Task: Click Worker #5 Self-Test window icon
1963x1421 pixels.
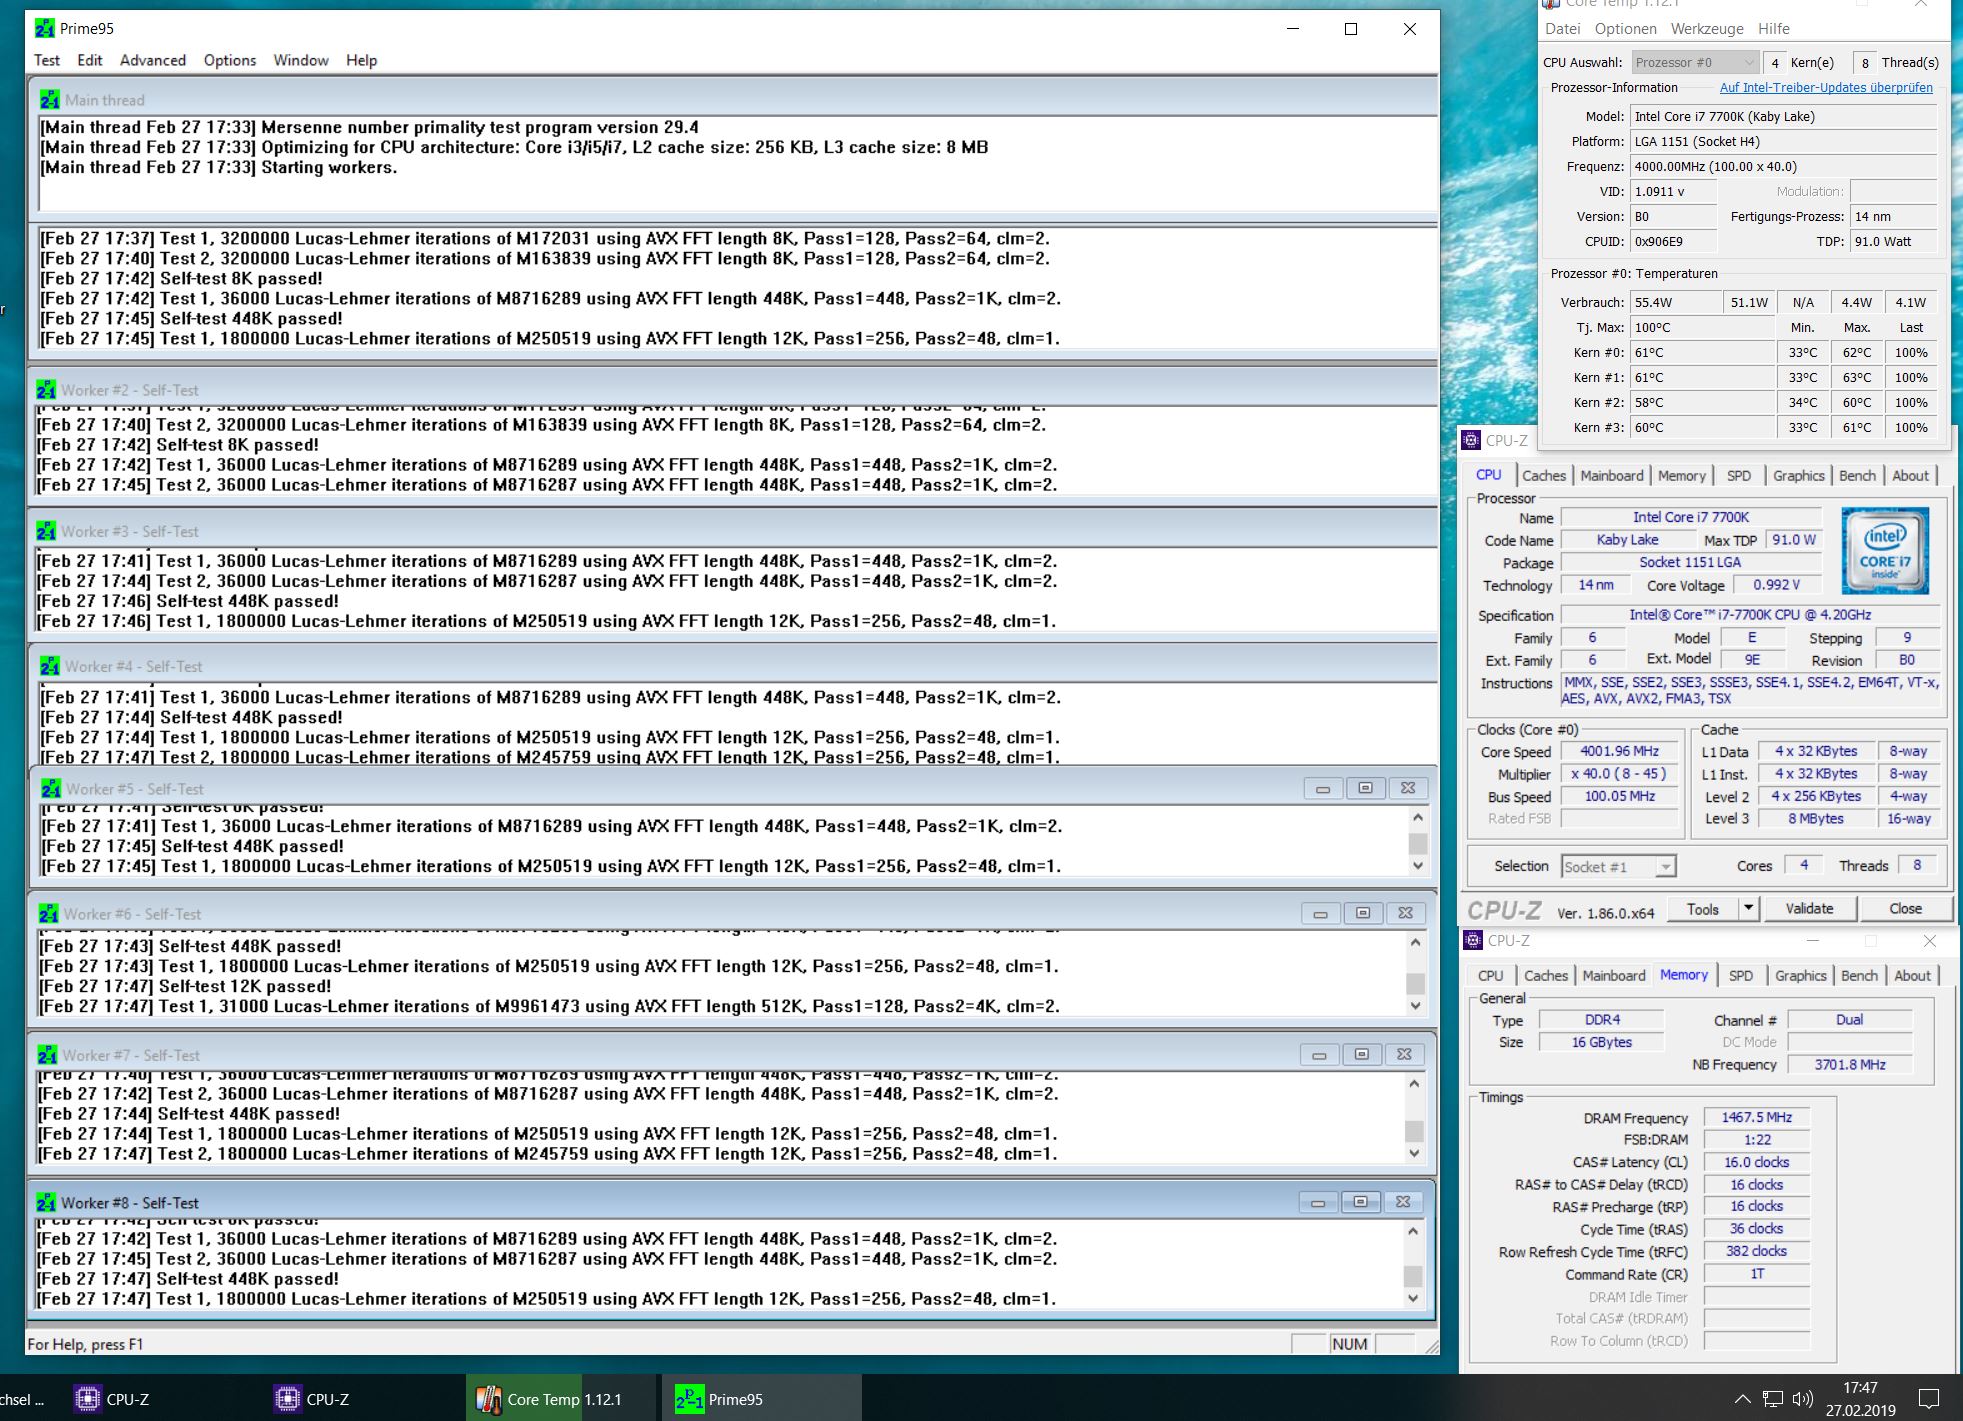Action: 50,789
